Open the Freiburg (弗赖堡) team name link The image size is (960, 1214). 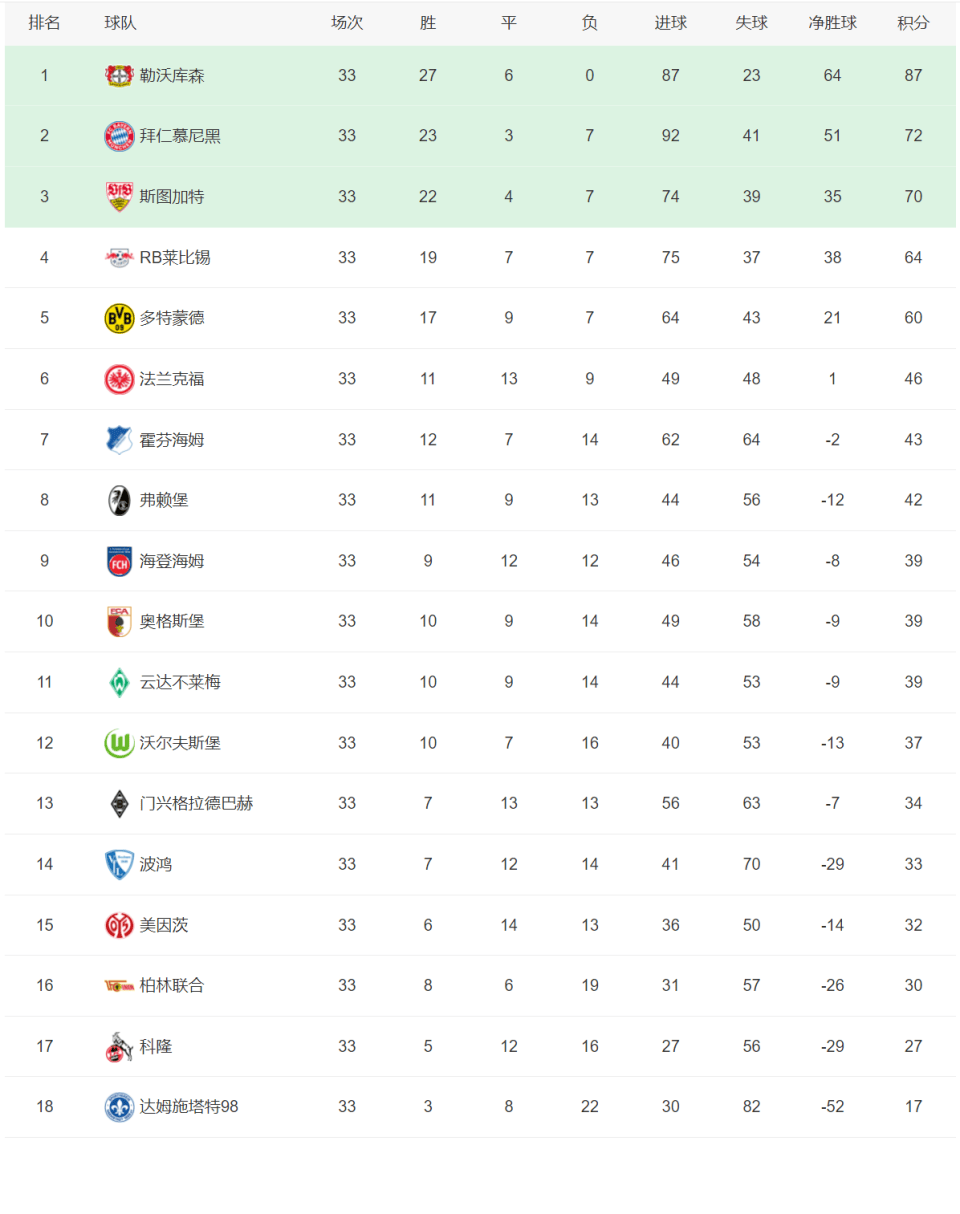point(164,500)
